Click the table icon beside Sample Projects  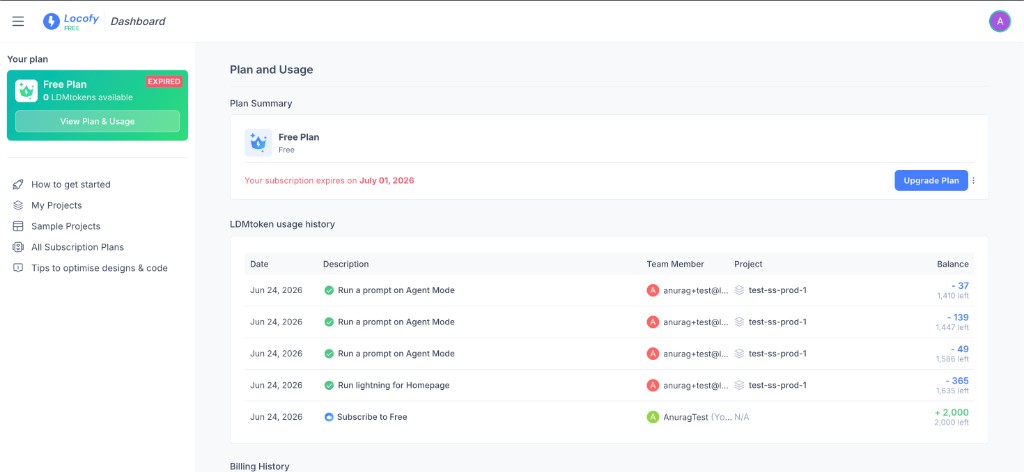[18, 226]
